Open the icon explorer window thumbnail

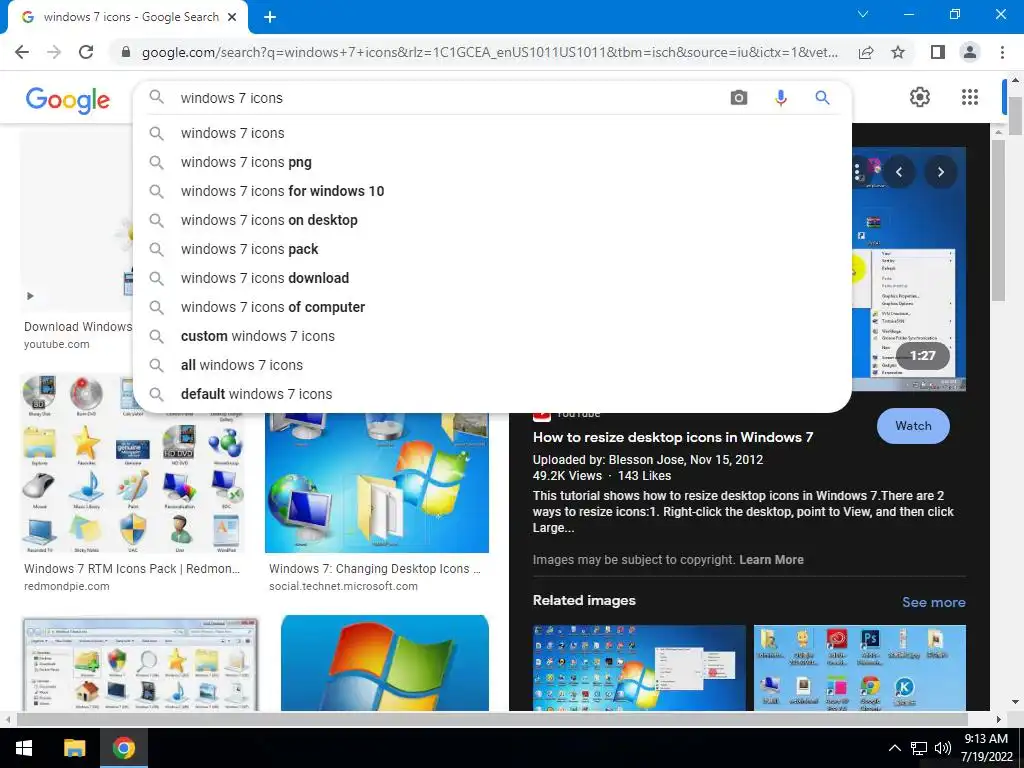tap(140, 664)
